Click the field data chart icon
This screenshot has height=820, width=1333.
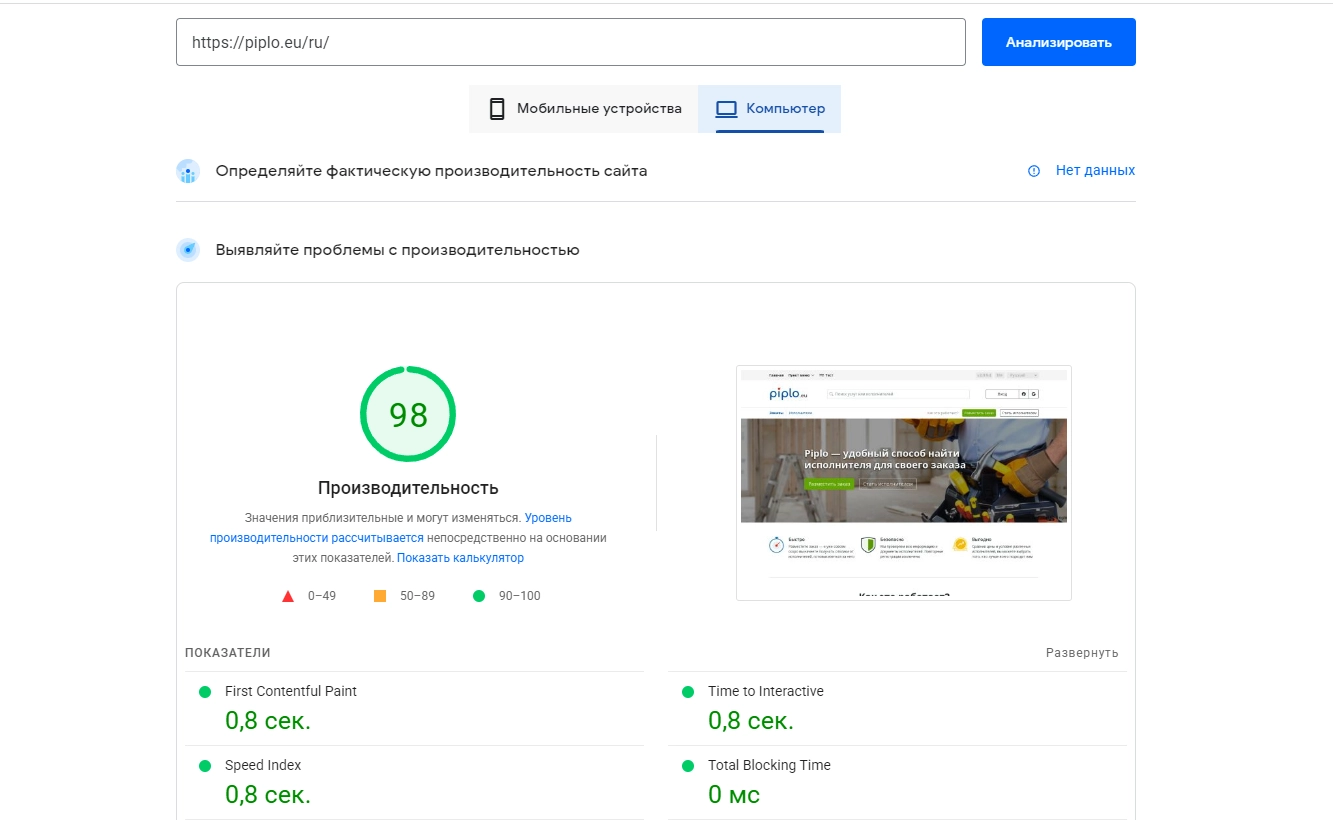(188, 171)
